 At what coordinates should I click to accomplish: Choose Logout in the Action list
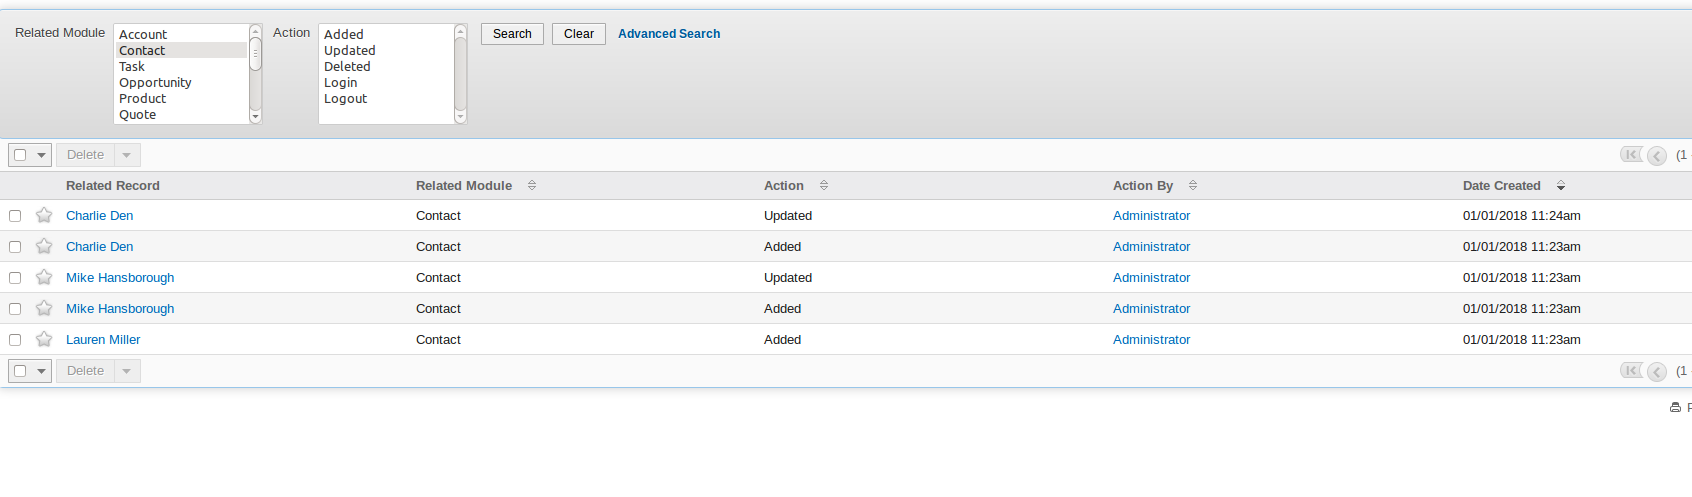tap(387, 98)
